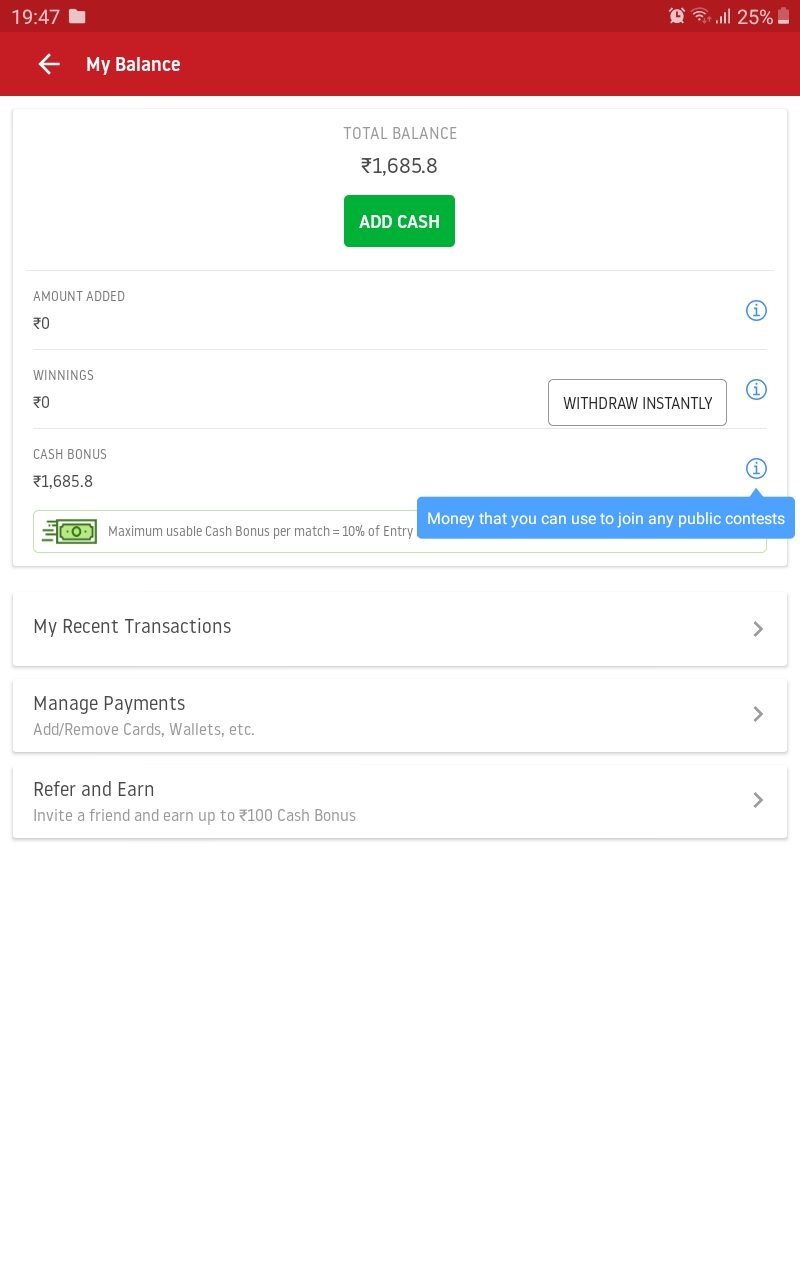Open Refer and Earn chevron arrow
This screenshot has height=1280, width=800.
(x=758, y=800)
